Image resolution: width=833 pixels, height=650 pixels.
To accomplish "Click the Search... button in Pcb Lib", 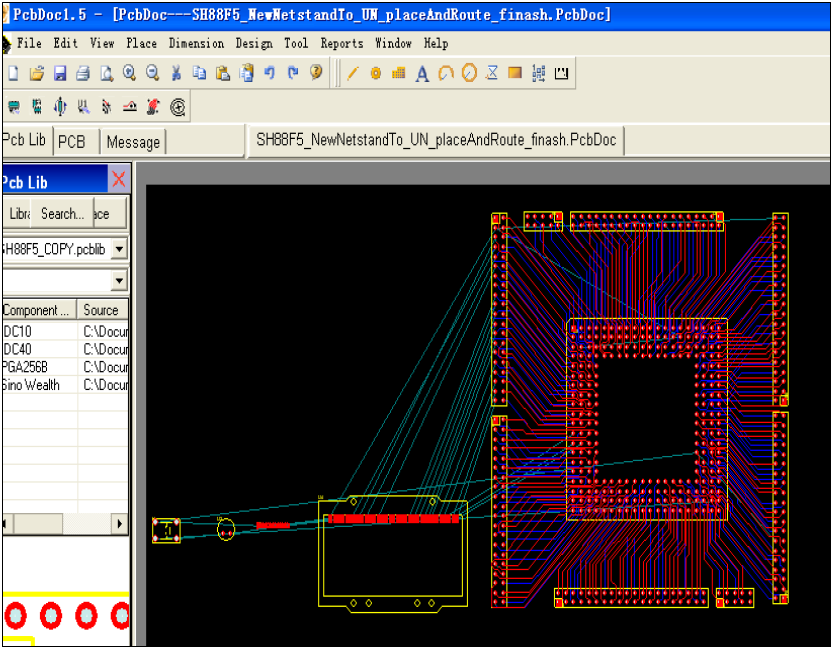I will [x=62, y=214].
